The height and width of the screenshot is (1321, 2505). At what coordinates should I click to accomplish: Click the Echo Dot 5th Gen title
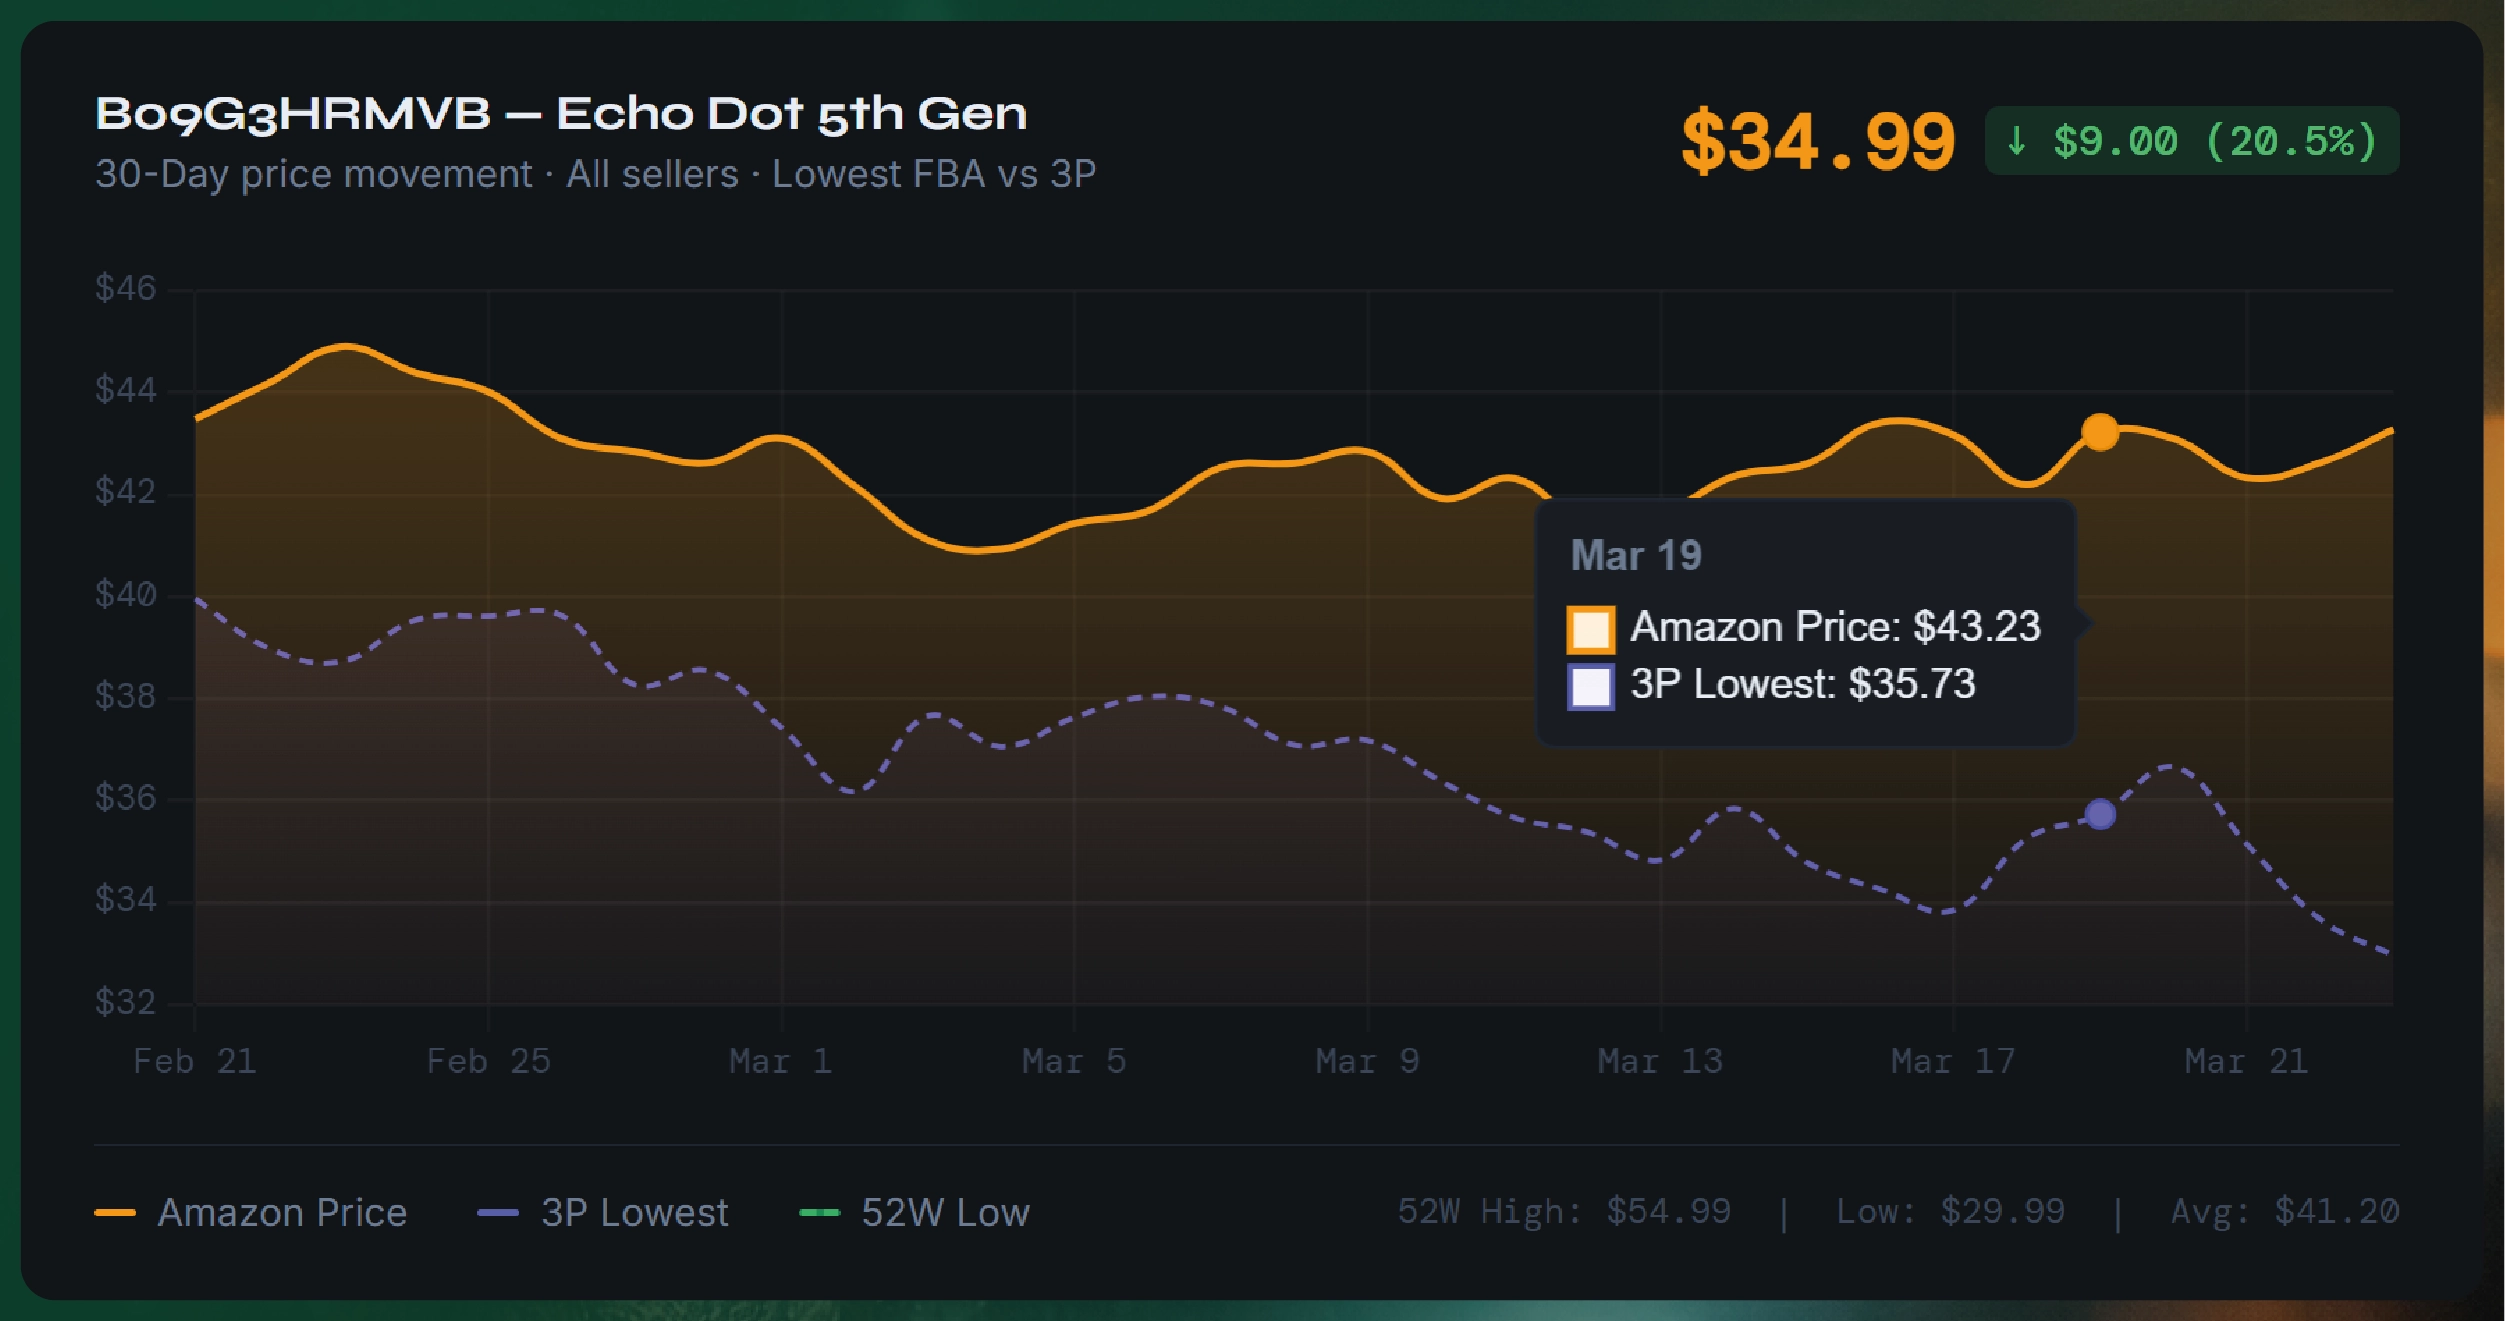[560, 114]
